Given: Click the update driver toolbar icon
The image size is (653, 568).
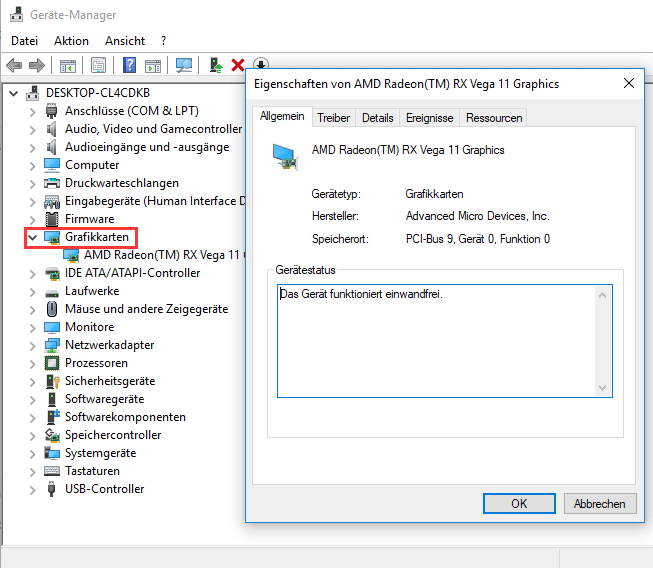Looking at the screenshot, I should (x=216, y=65).
